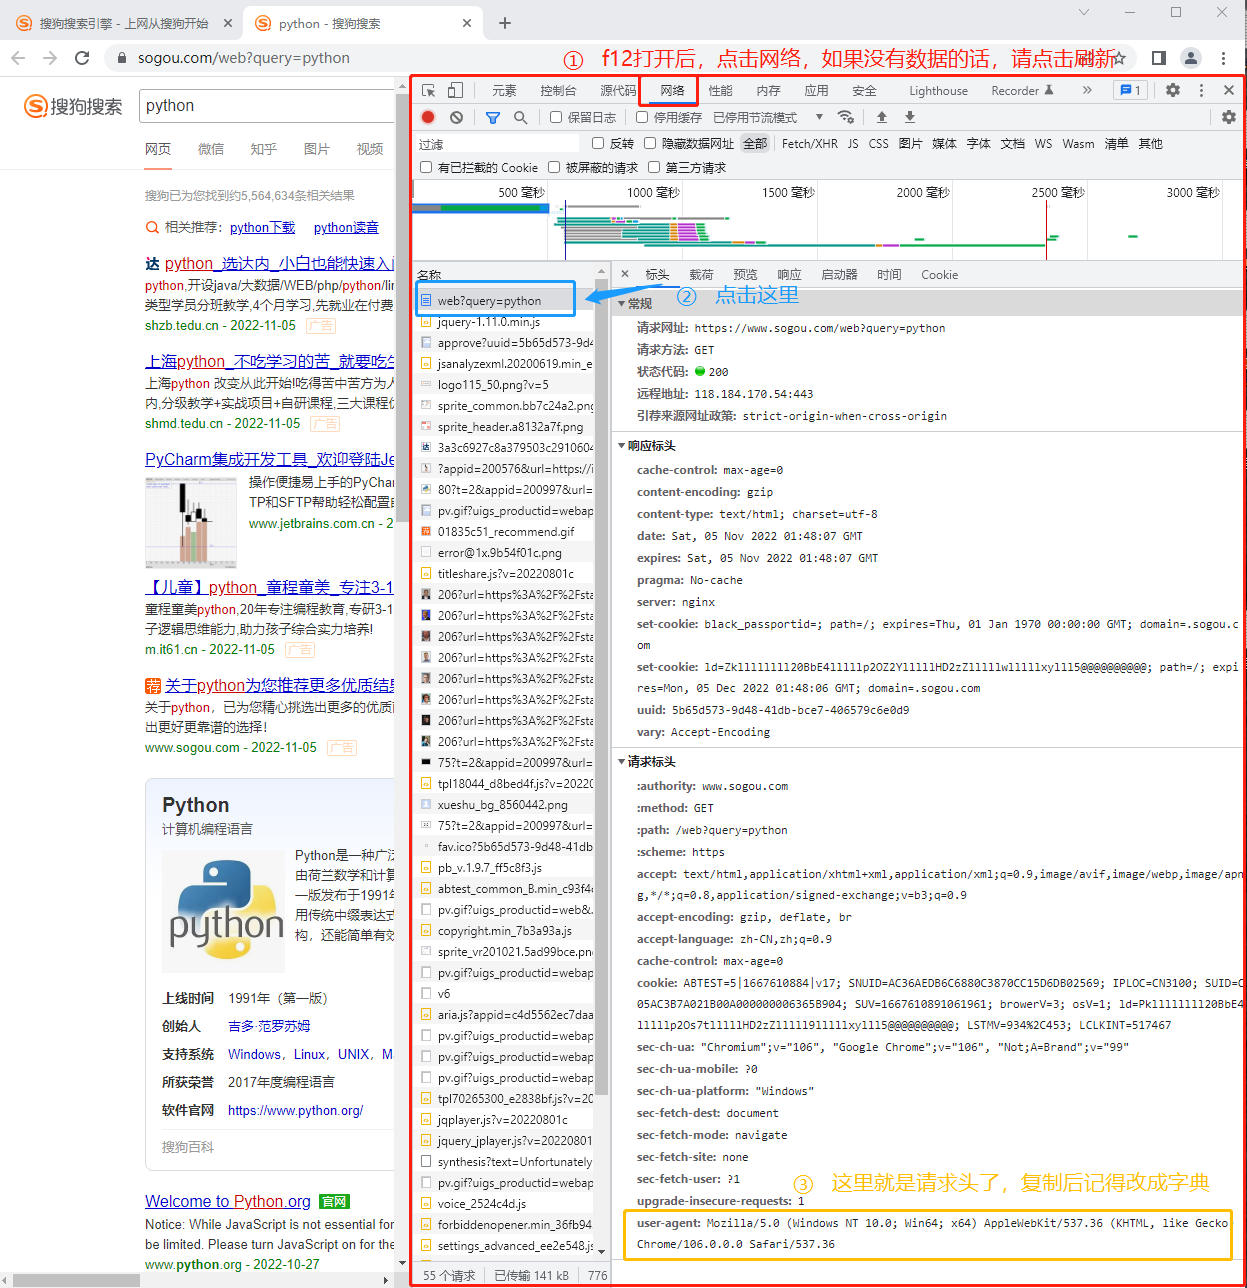The image size is (1247, 1288).
Task: Click the Sogou search box containing python
Action: [x=268, y=106]
